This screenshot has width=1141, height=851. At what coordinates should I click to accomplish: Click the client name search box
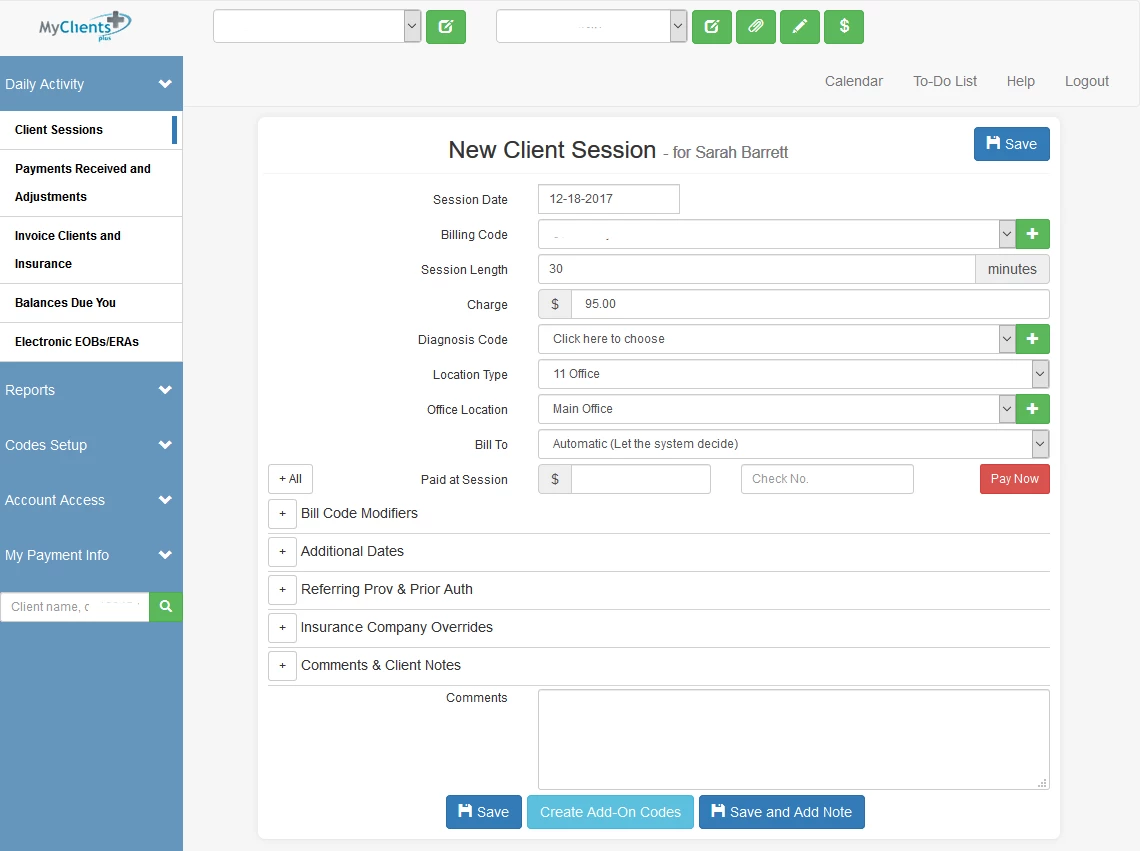pyautogui.click(x=75, y=606)
